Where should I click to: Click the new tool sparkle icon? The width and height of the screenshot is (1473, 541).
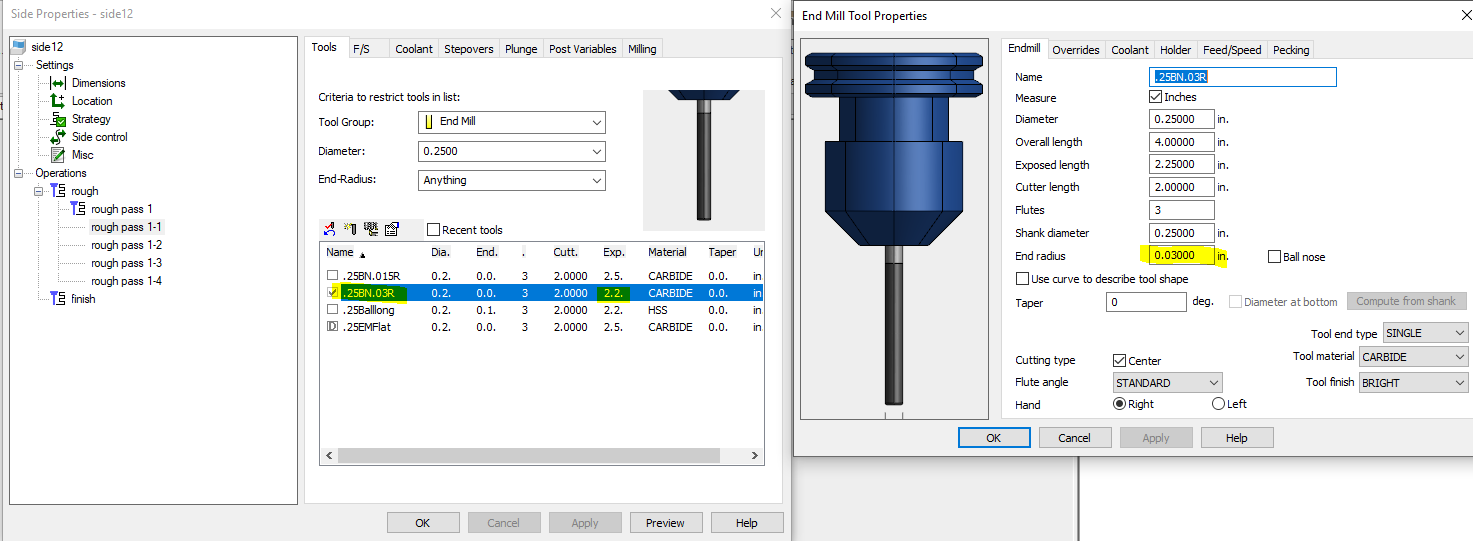[x=351, y=229]
